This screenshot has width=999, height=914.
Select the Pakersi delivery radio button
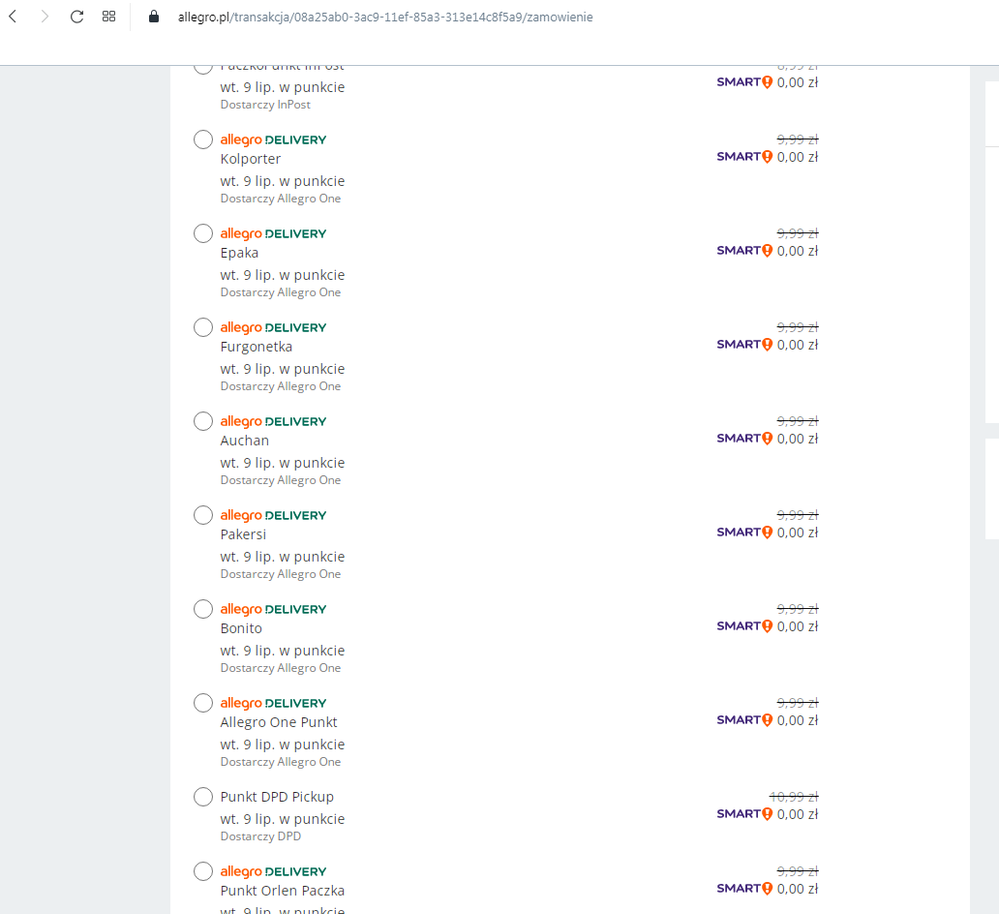coord(203,515)
